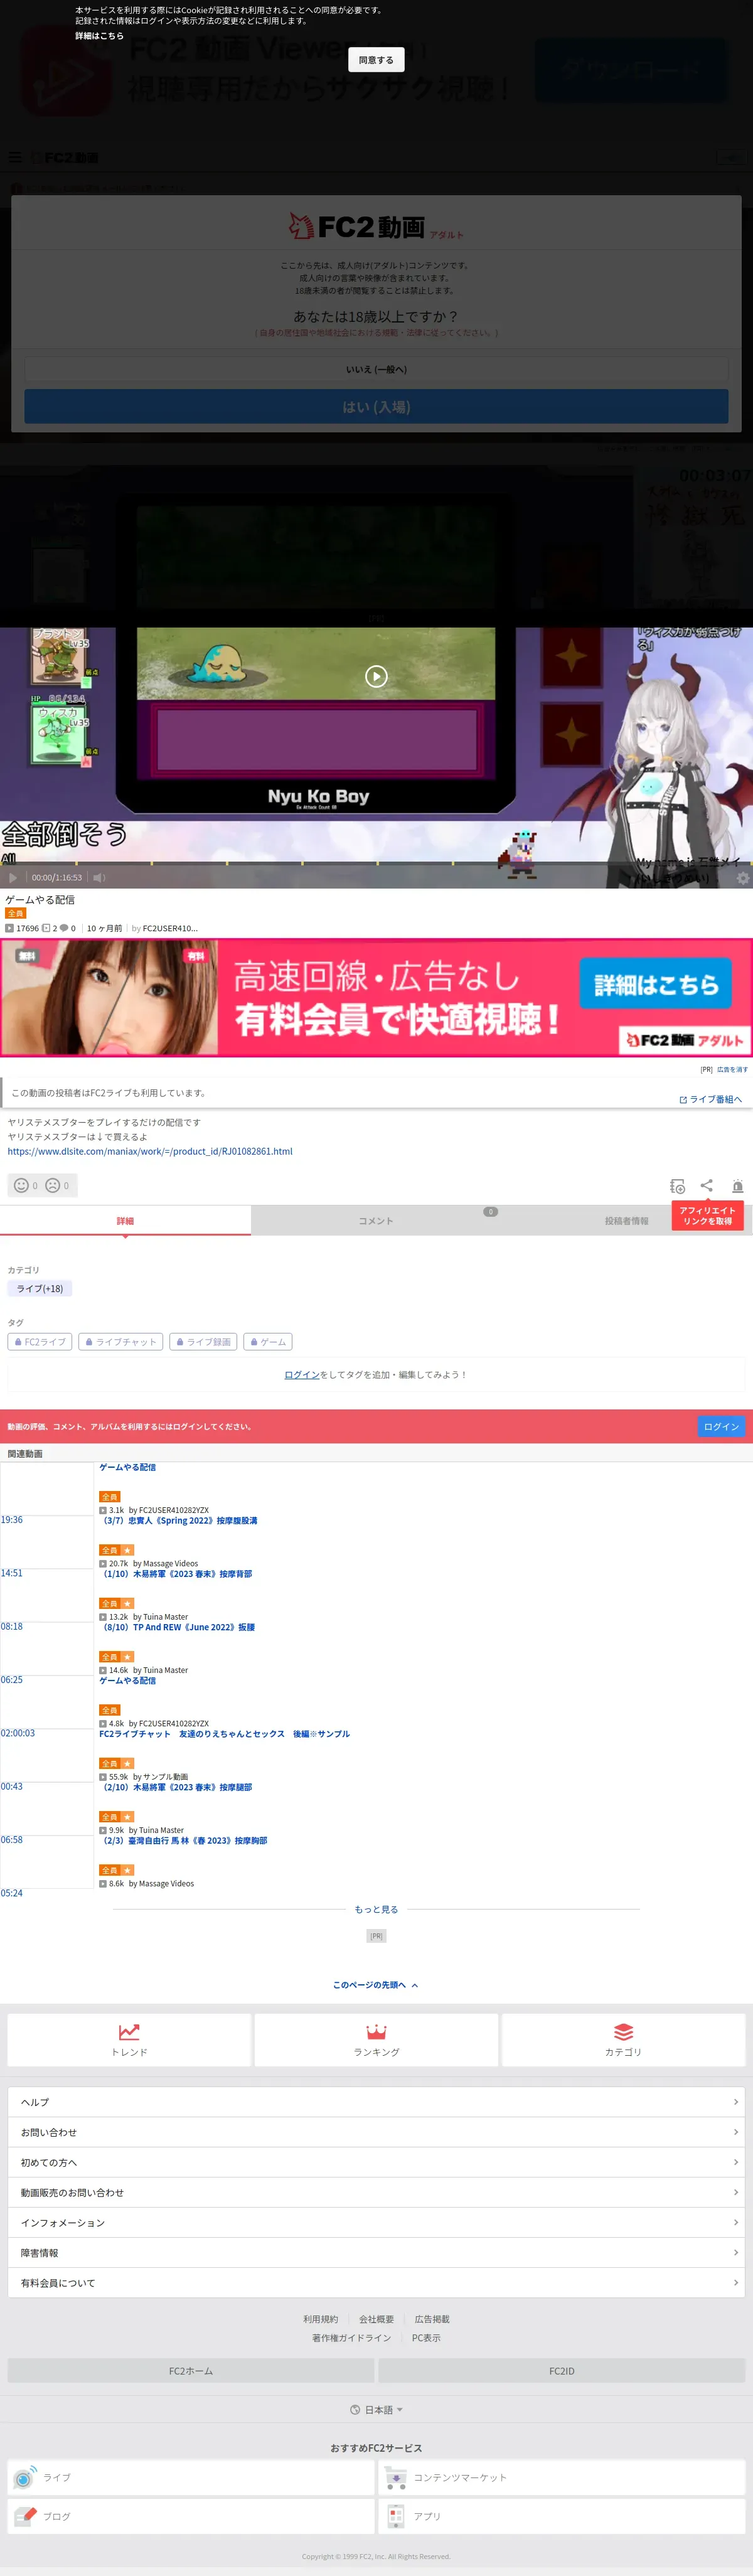Screen dimensions: 753x2576
Task: Click 詳細はこちら on premium banner
Action: click(656, 984)
